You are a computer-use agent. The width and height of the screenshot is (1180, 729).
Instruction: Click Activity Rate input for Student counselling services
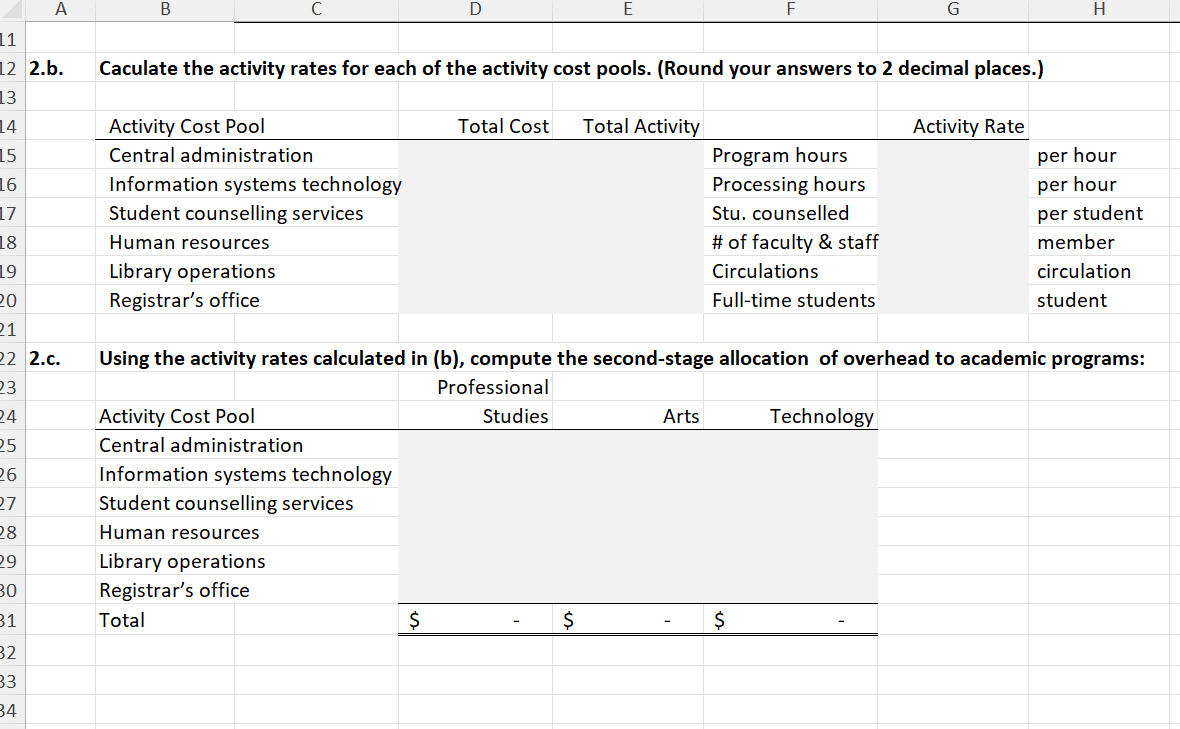pos(953,214)
